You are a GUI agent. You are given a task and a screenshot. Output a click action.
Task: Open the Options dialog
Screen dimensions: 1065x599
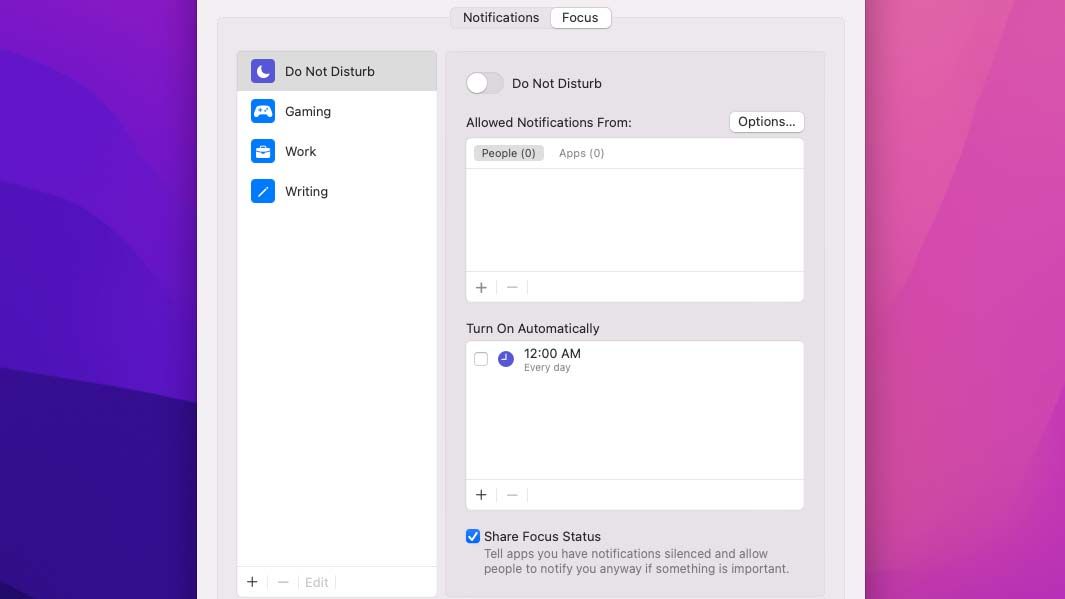tap(766, 121)
